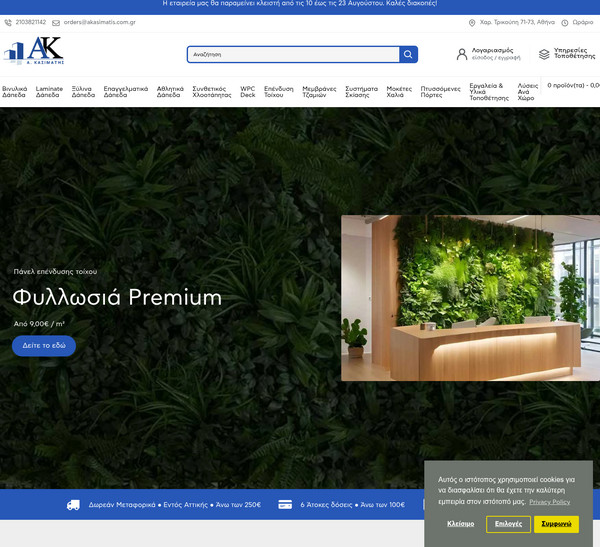The width and height of the screenshot is (600, 547).
Task: Click the Ωράριο hours link
Action: point(582,22)
